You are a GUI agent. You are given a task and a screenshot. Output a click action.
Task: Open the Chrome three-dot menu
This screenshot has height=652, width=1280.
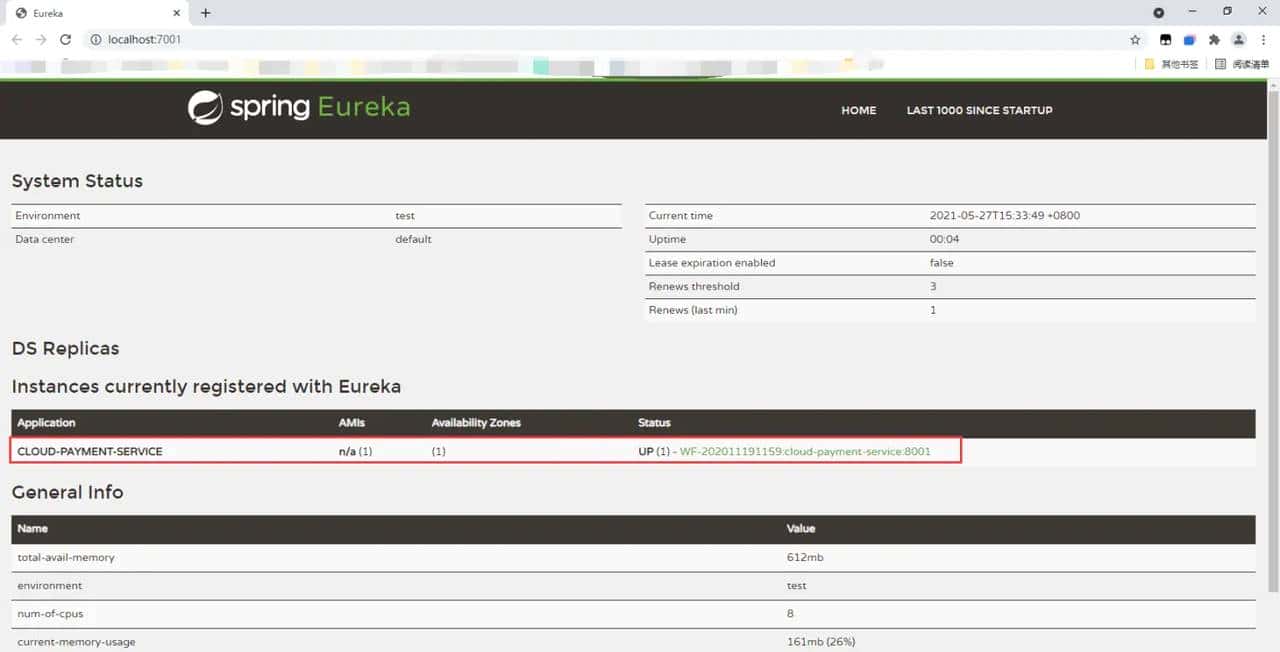click(x=1264, y=40)
